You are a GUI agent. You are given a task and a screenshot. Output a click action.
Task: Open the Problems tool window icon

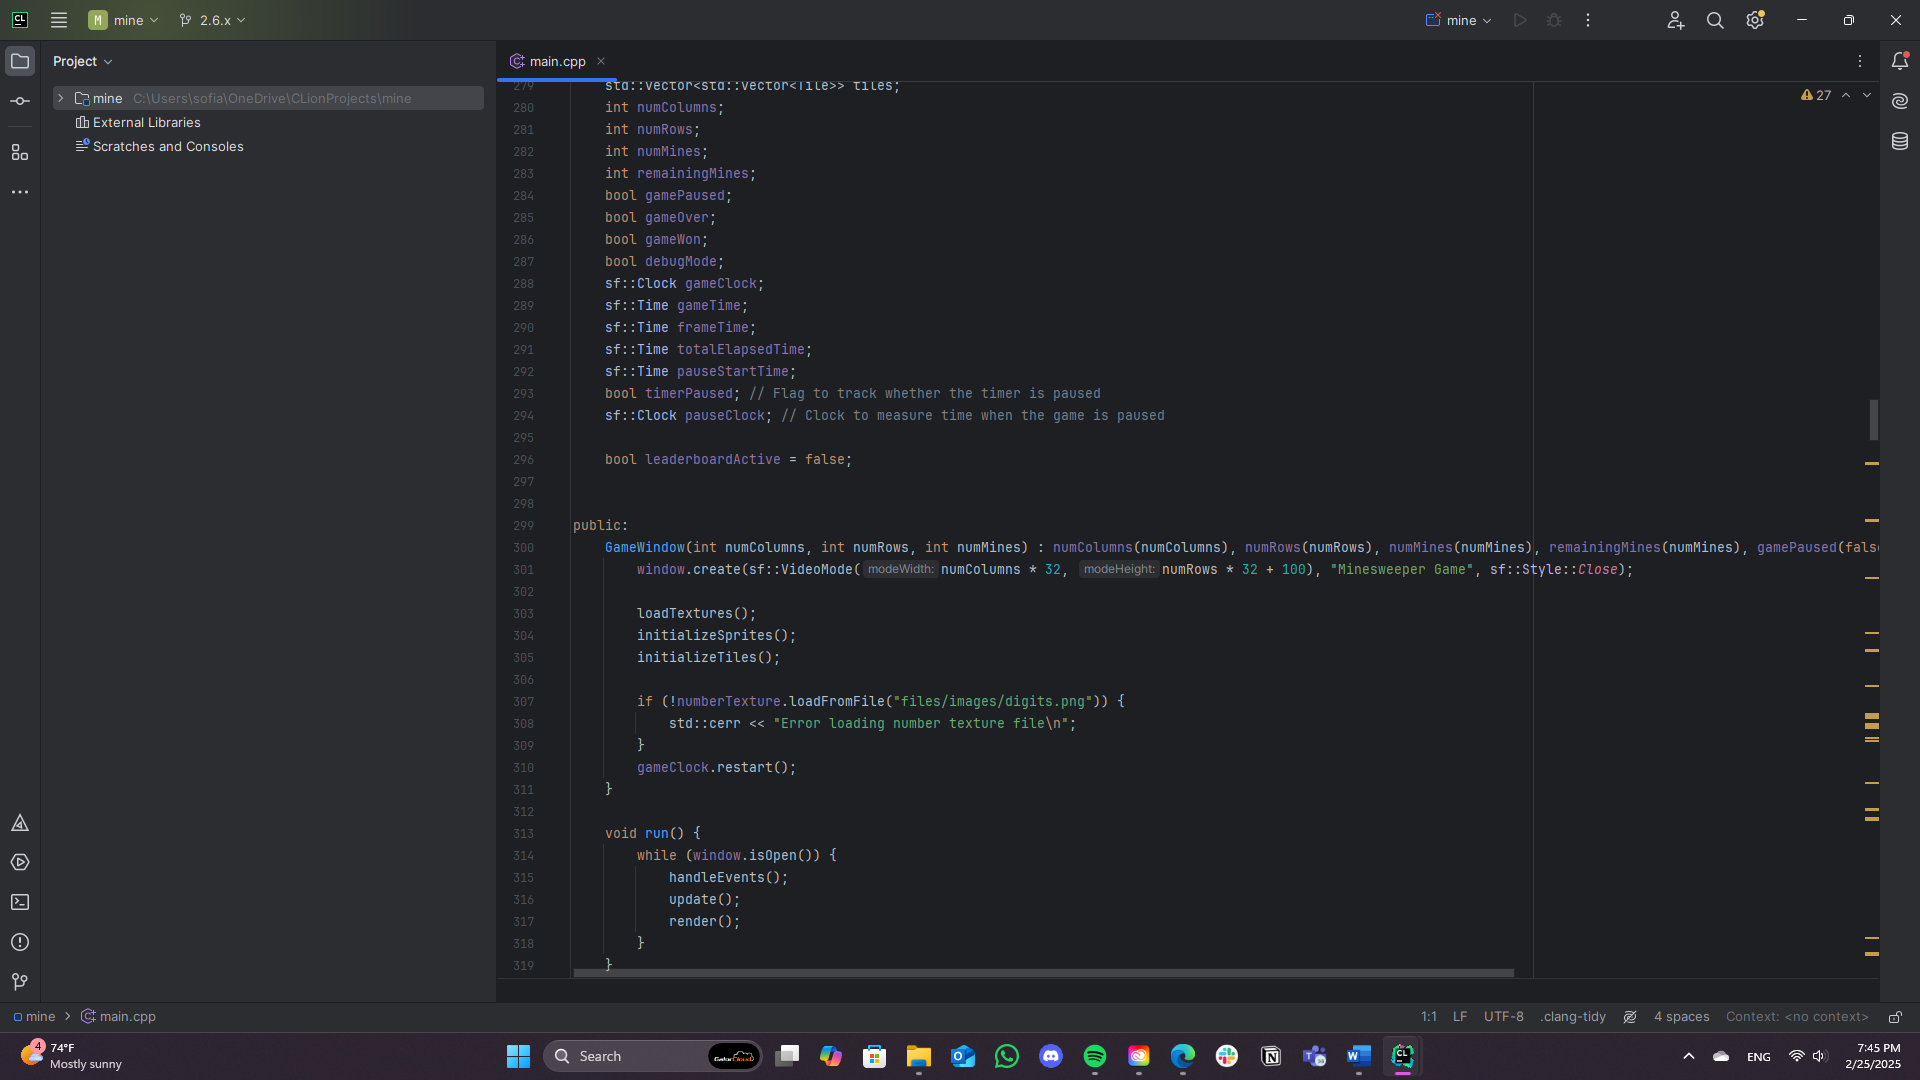coord(20,942)
